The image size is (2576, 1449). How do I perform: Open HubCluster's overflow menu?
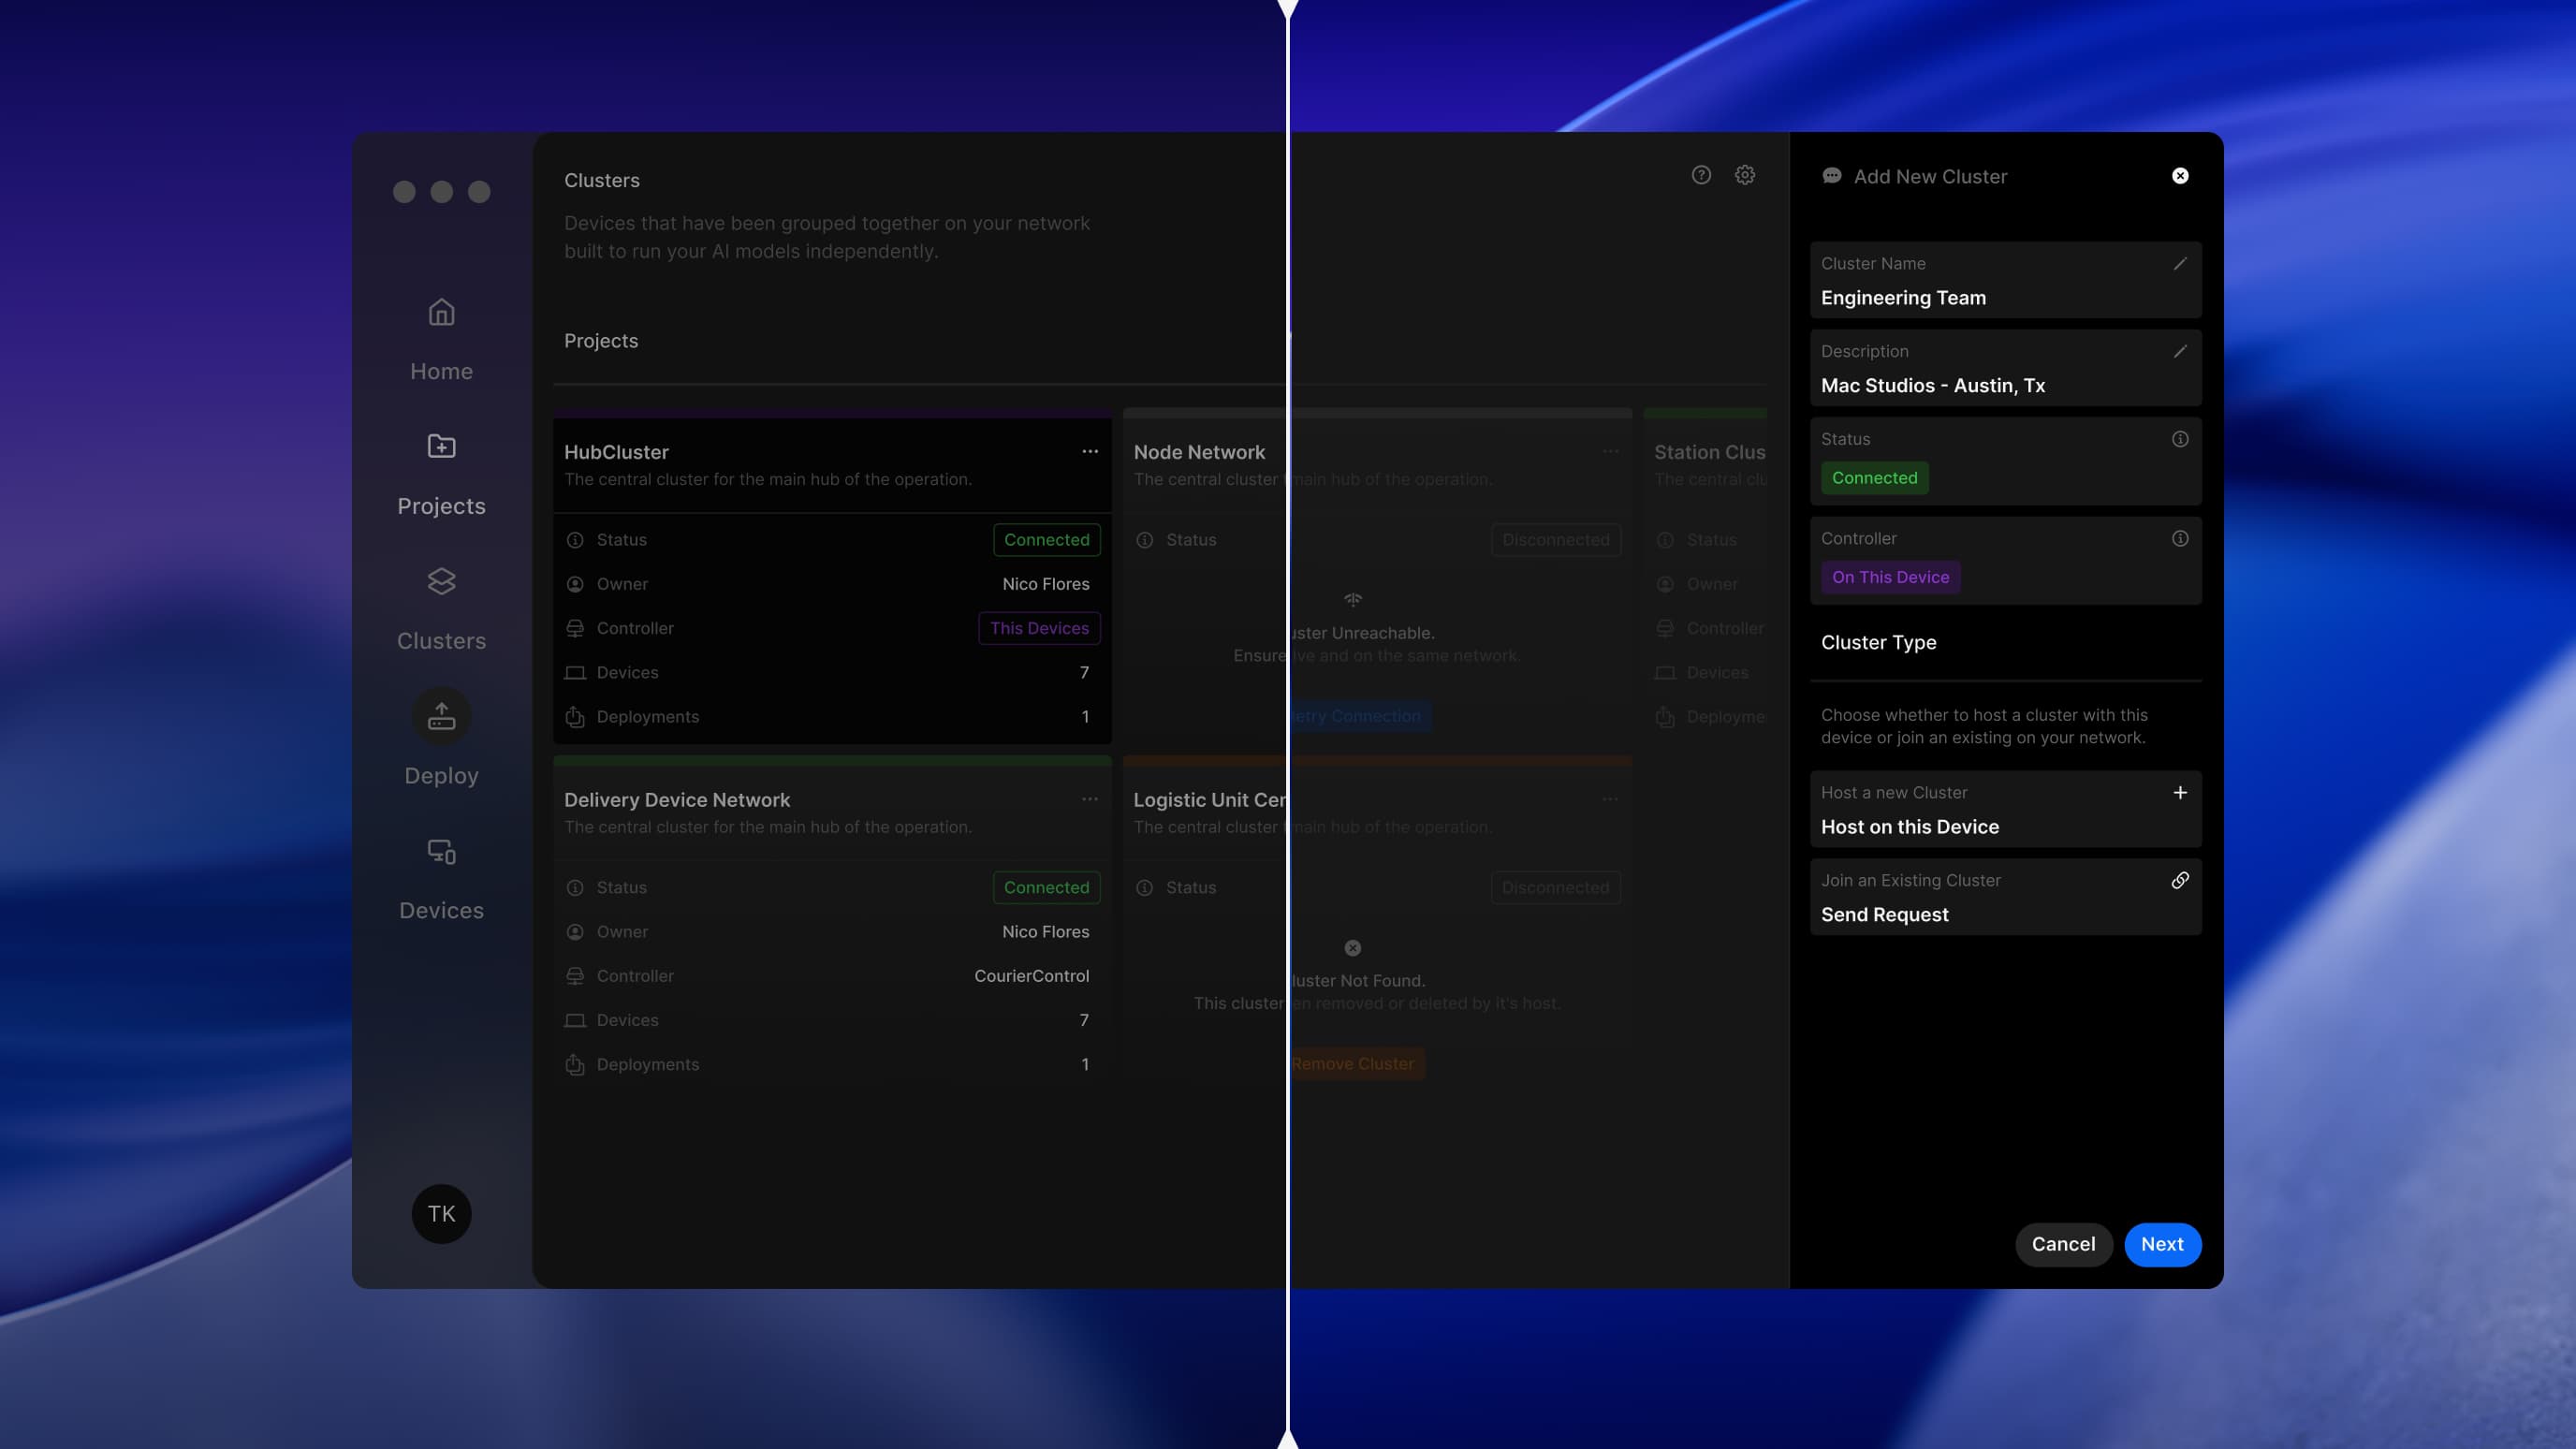[1090, 451]
